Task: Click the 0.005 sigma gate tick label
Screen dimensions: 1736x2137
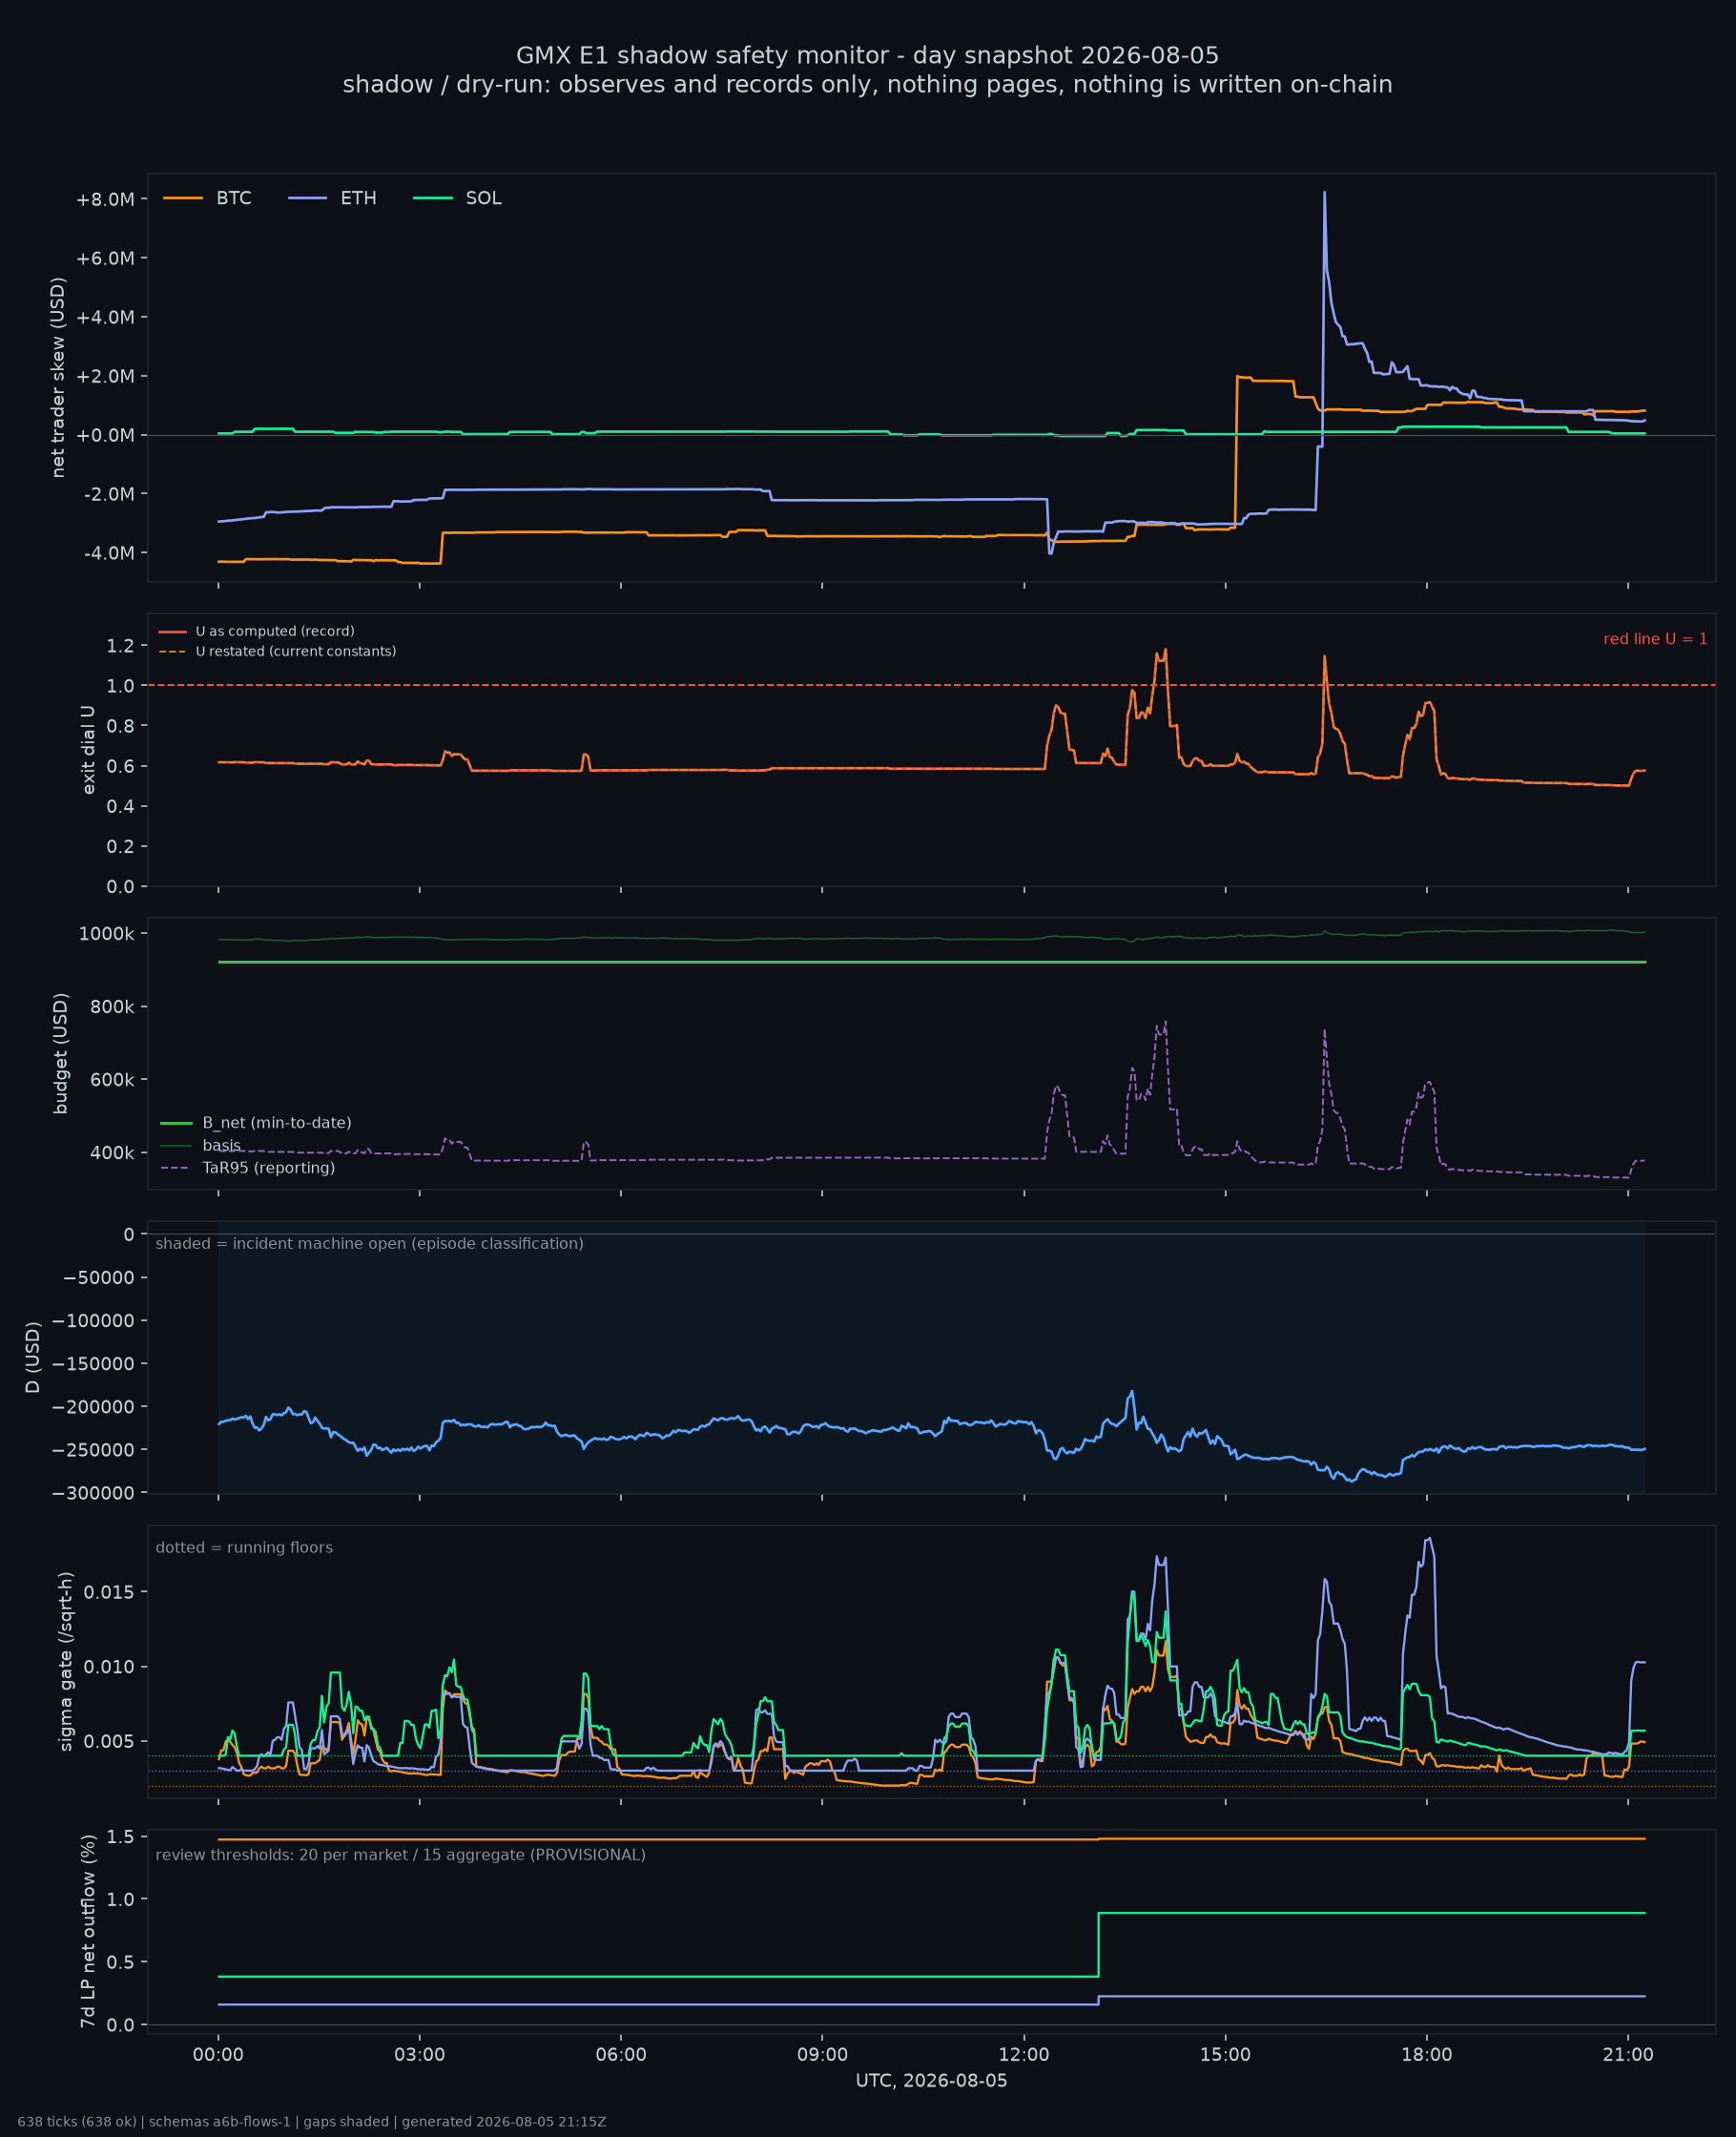Action: [x=110, y=1742]
